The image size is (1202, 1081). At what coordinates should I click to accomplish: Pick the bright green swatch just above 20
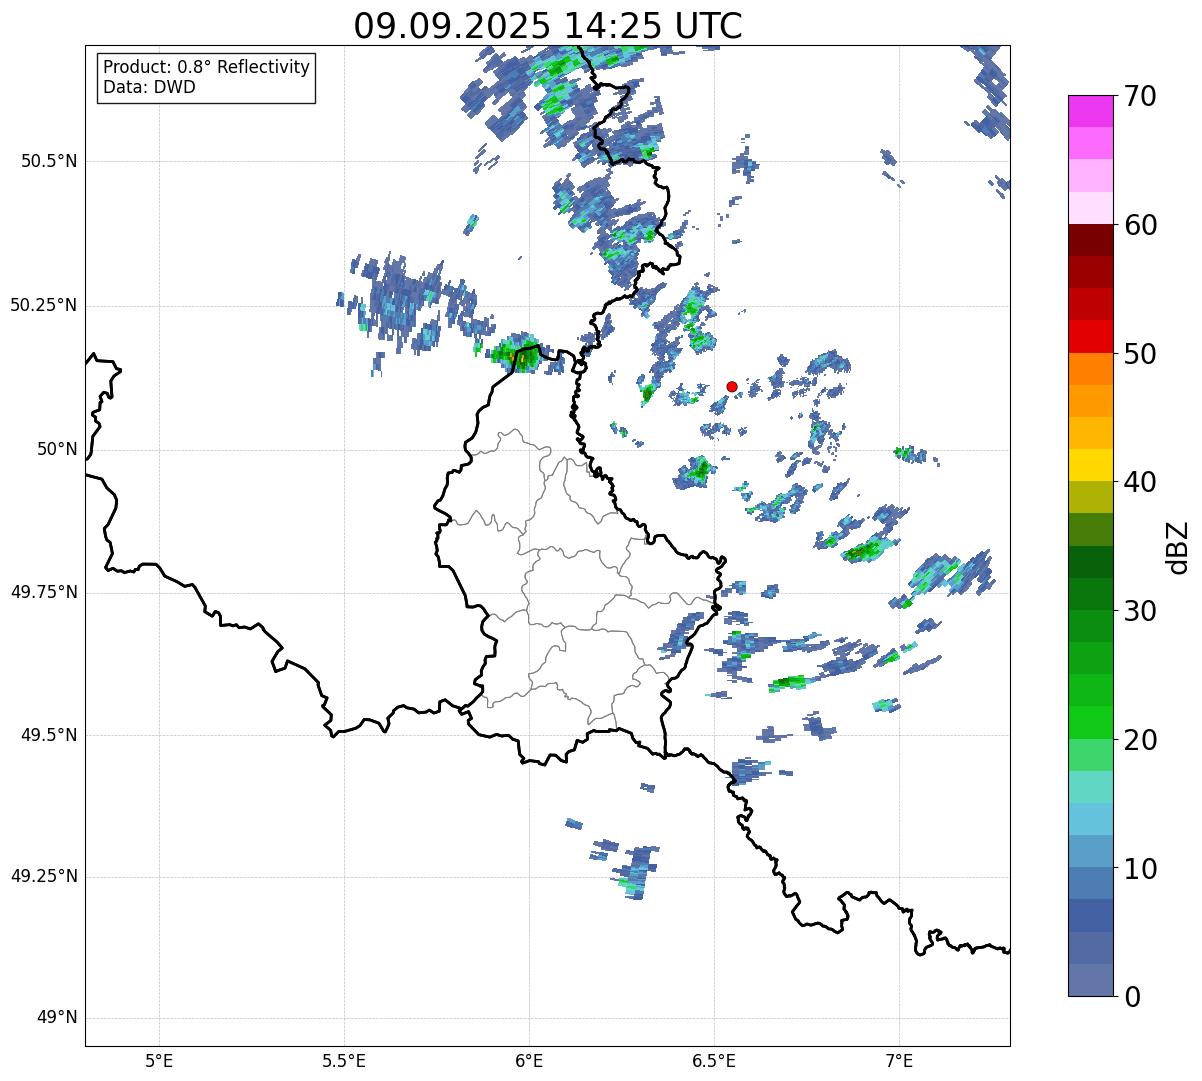tap(1090, 723)
